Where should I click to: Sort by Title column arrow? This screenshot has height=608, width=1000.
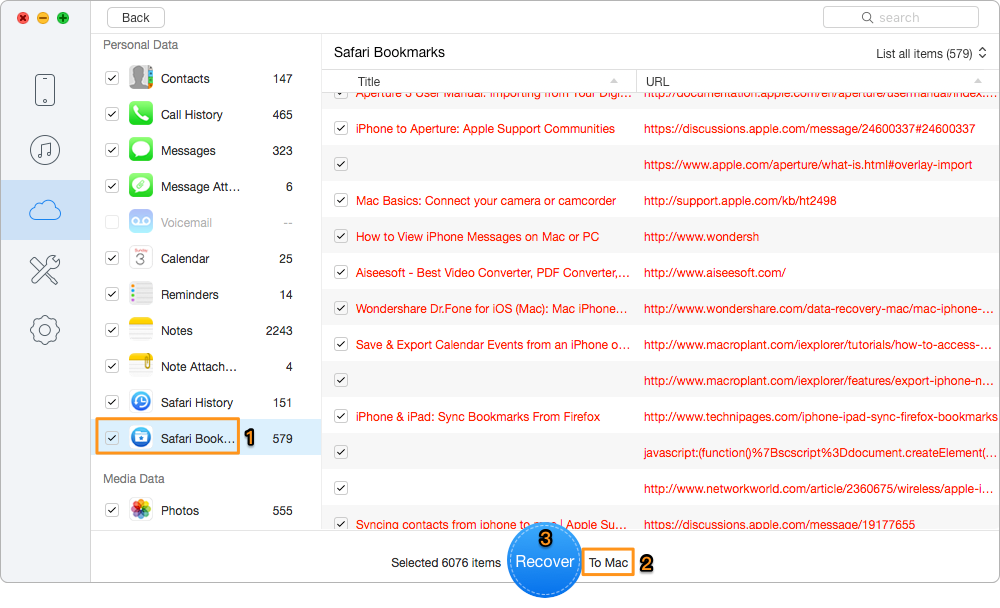click(x=614, y=81)
